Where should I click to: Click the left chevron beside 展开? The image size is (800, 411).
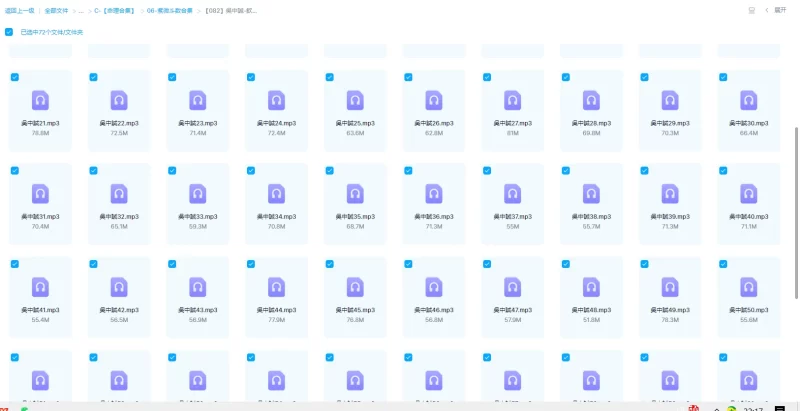tap(768, 10)
